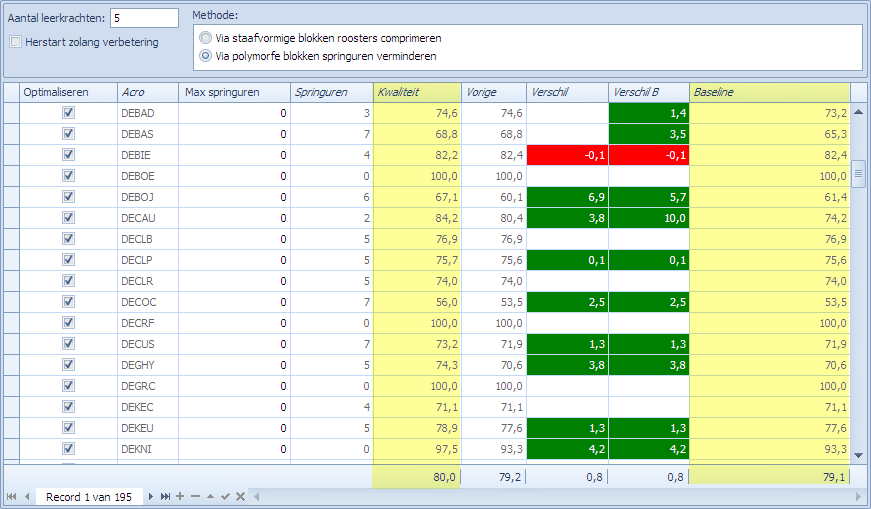This screenshot has width=871, height=509.
Task: Toggle Optimaliseren checkbox for DEBIE
Action: [x=68, y=155]
